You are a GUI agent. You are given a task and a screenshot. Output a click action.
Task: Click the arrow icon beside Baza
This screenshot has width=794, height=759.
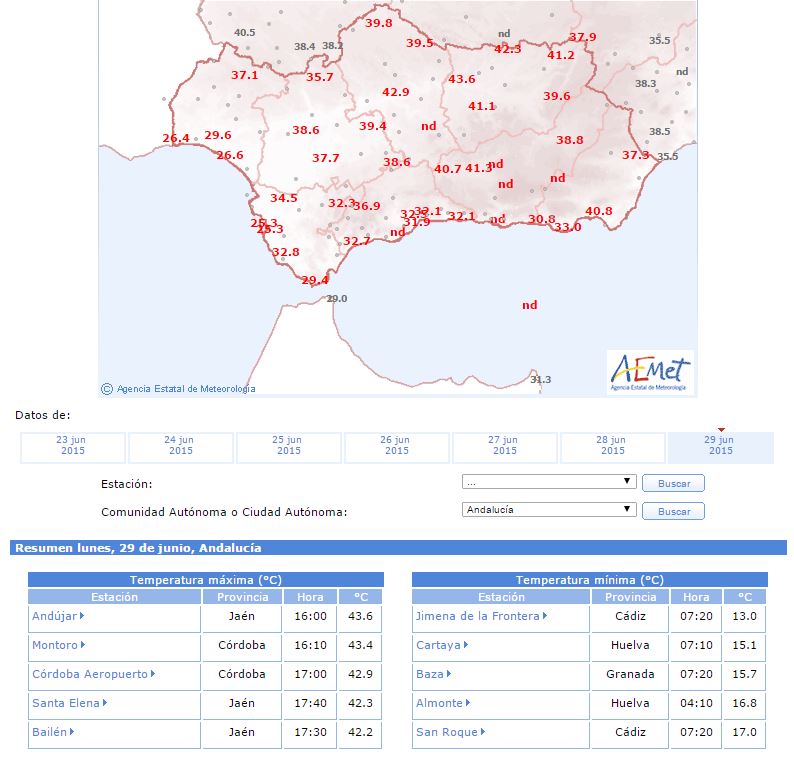pyautogui.click(x=449, y=674)
